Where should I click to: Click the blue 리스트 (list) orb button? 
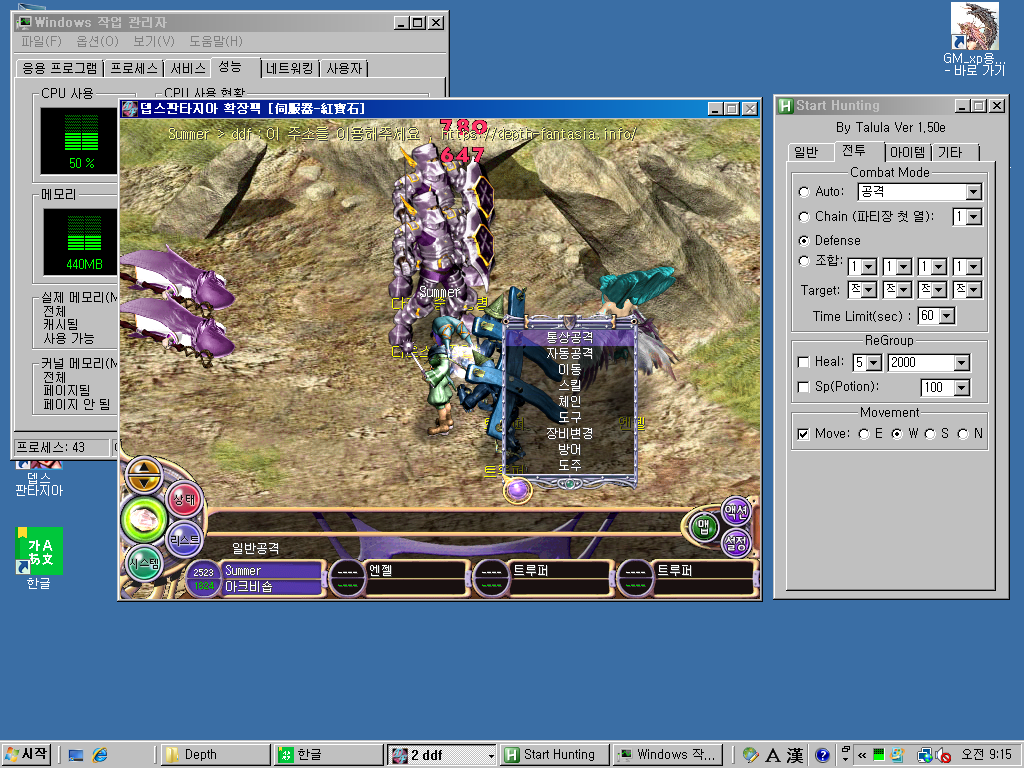185,539
